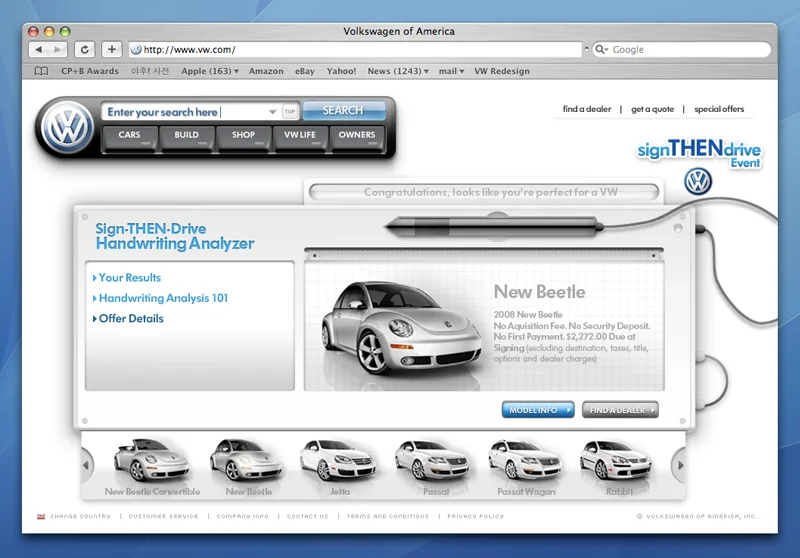Open the CP+B Awards bookmark

pos(90,71)
